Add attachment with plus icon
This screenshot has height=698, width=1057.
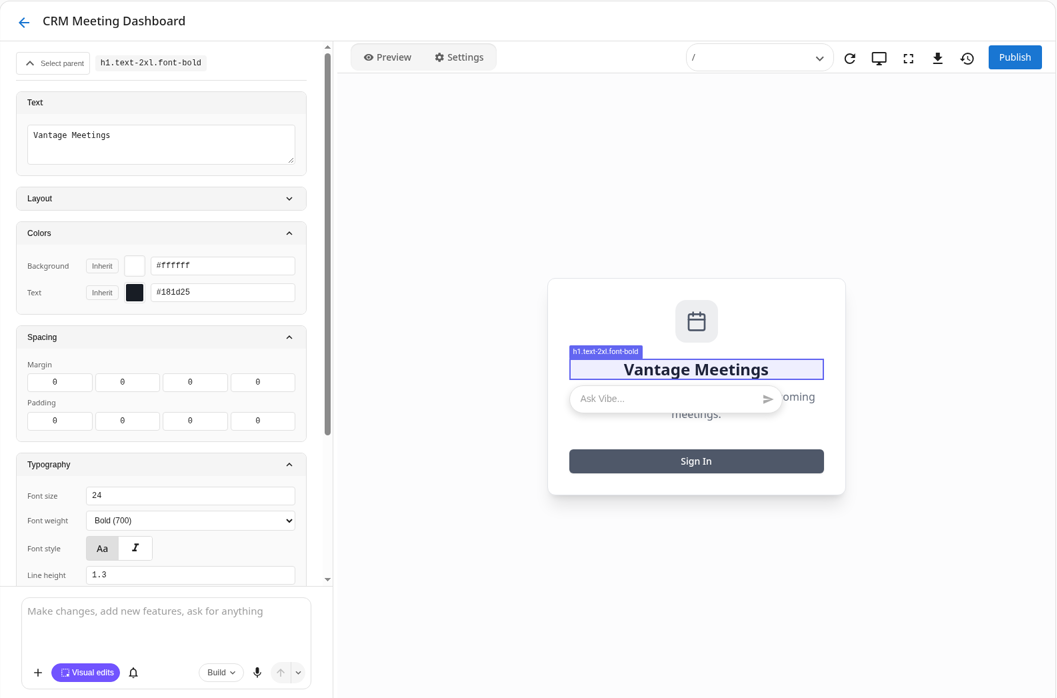[x=38, y=672]
